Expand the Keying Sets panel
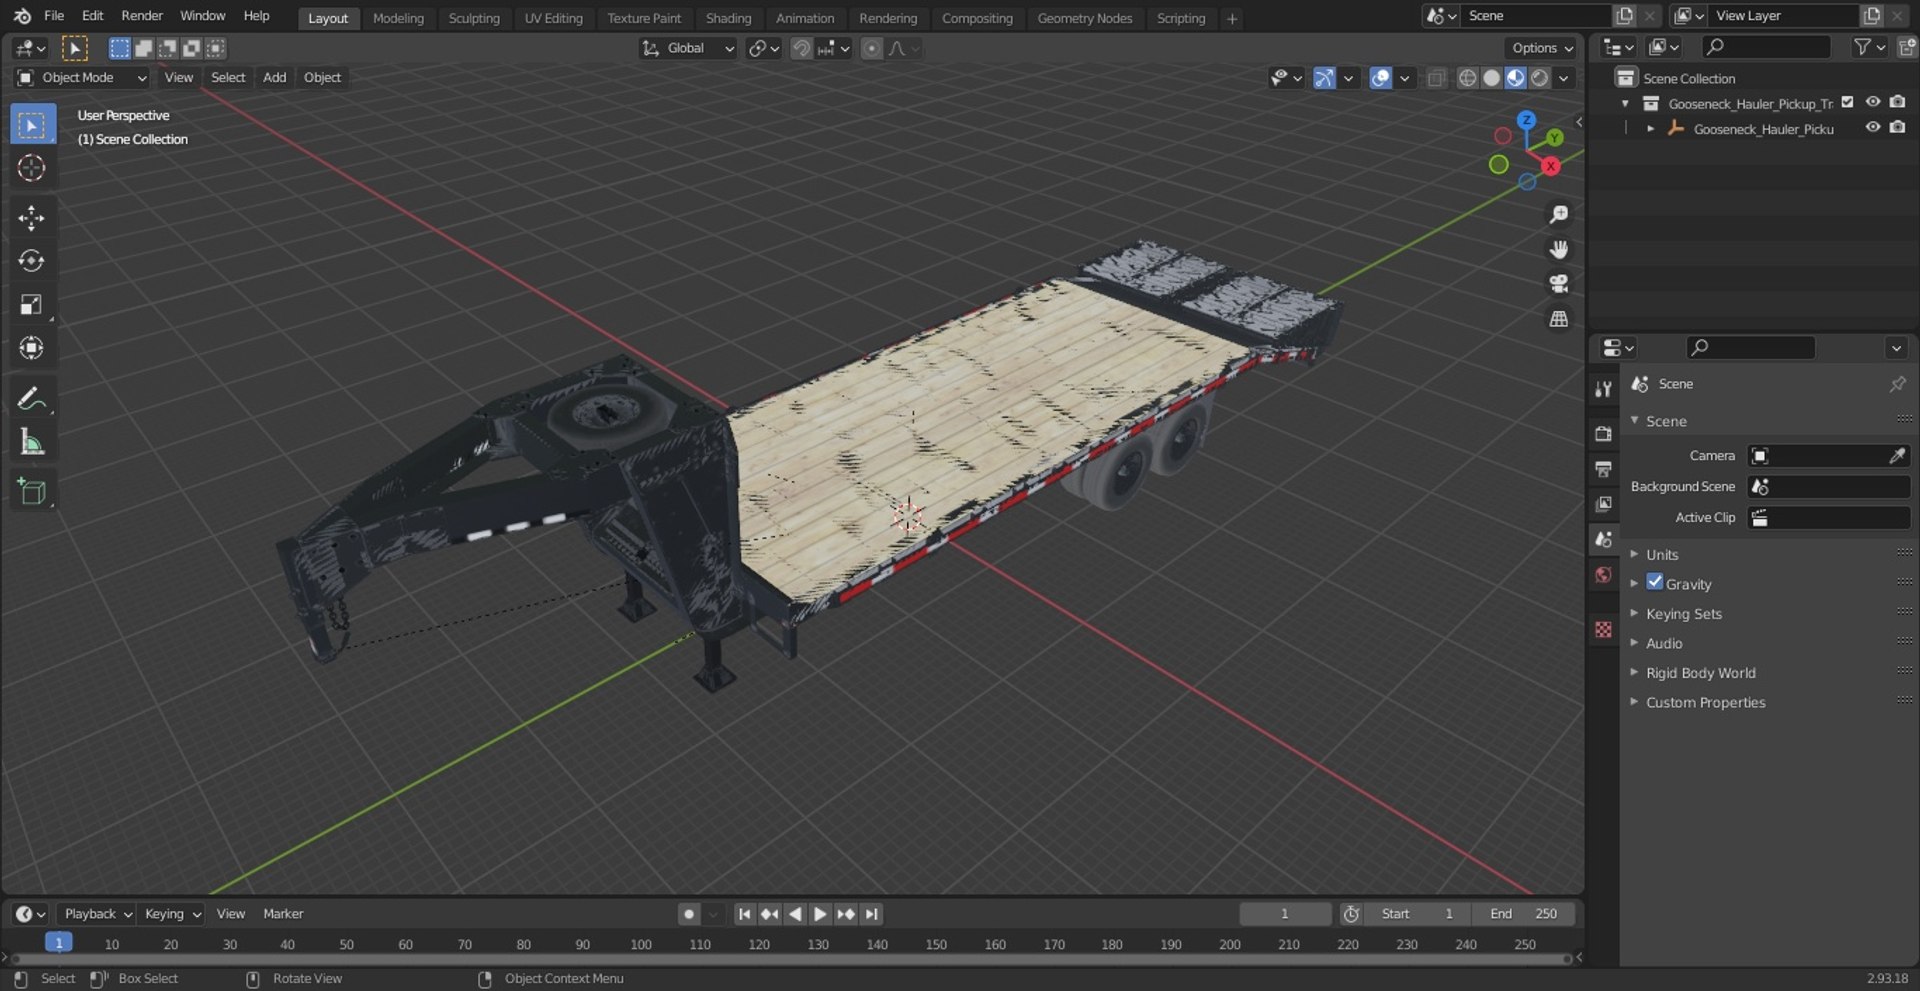Screen dimensions: 1920x991 click(x=1683, y=614)
